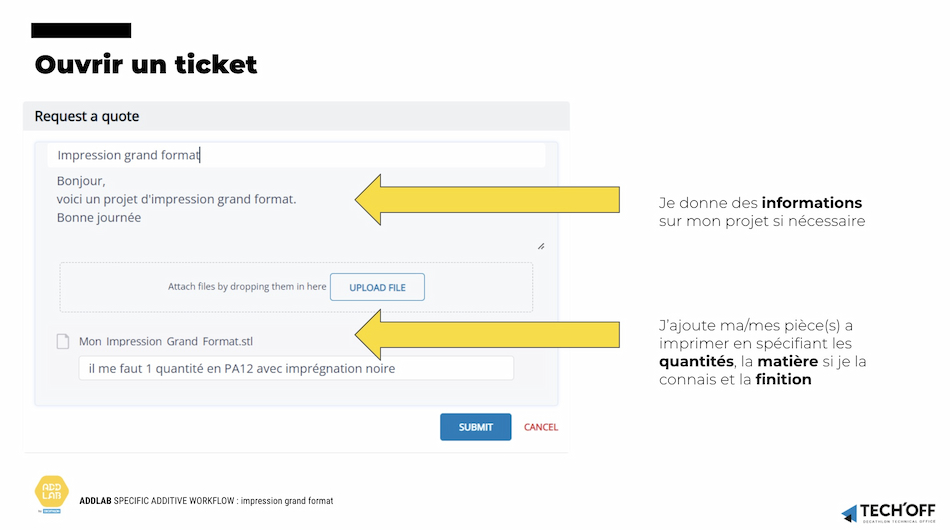Click the SUBMIT button
The height and width of the screenshot is (530, 950).
point(475,427)
